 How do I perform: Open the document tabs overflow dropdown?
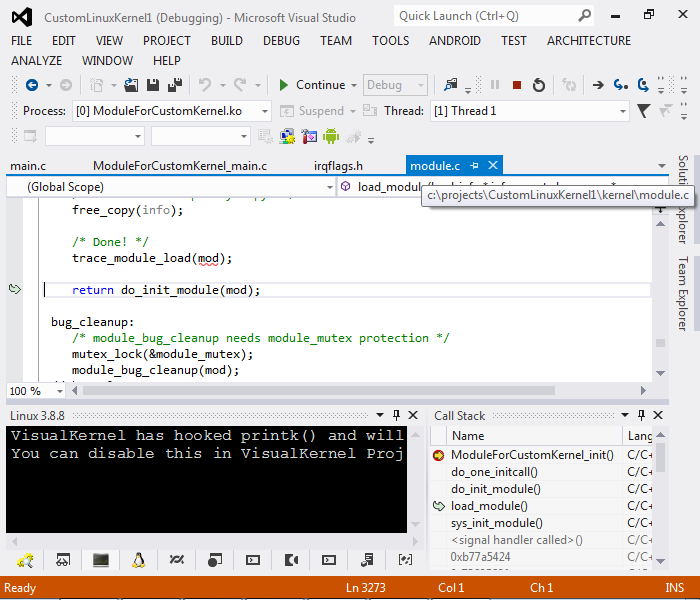(662, 166)
